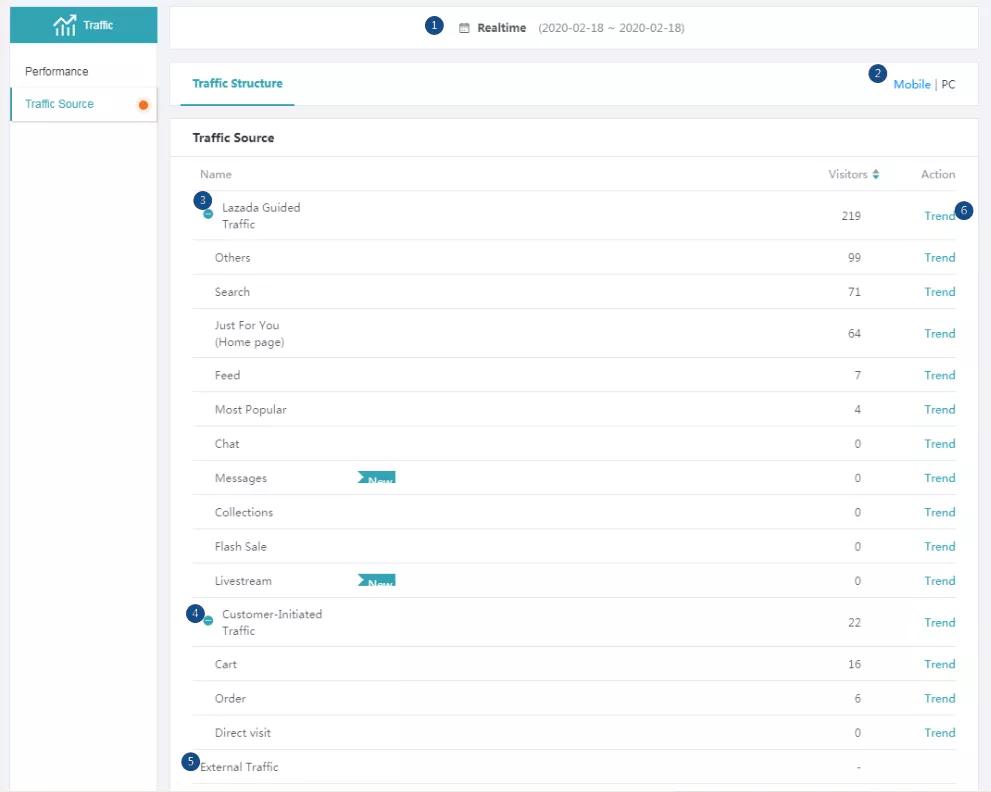
Task: Click the Traffic chart icon in sidebar header
Action: tap(64, 26)
